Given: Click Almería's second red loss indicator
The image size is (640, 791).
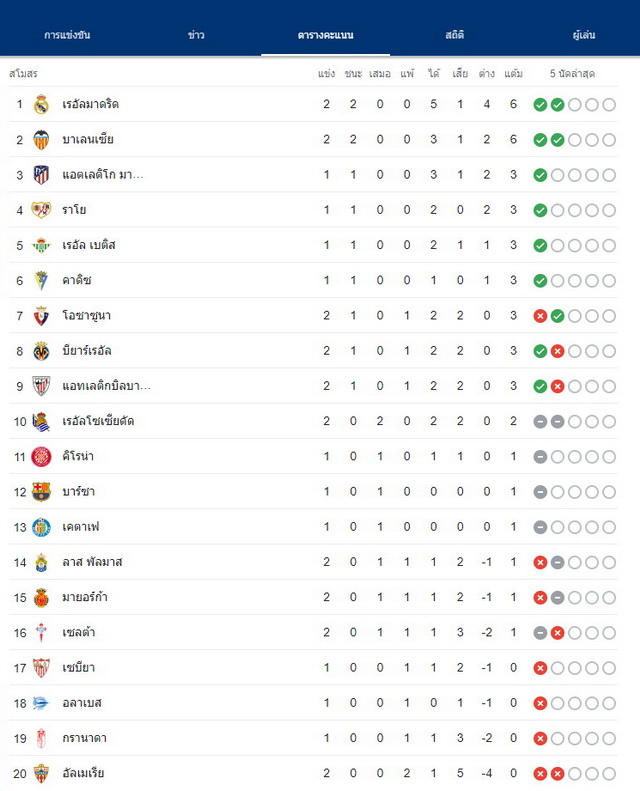Looking at the screenshot, I should click(x=557, y=774).
